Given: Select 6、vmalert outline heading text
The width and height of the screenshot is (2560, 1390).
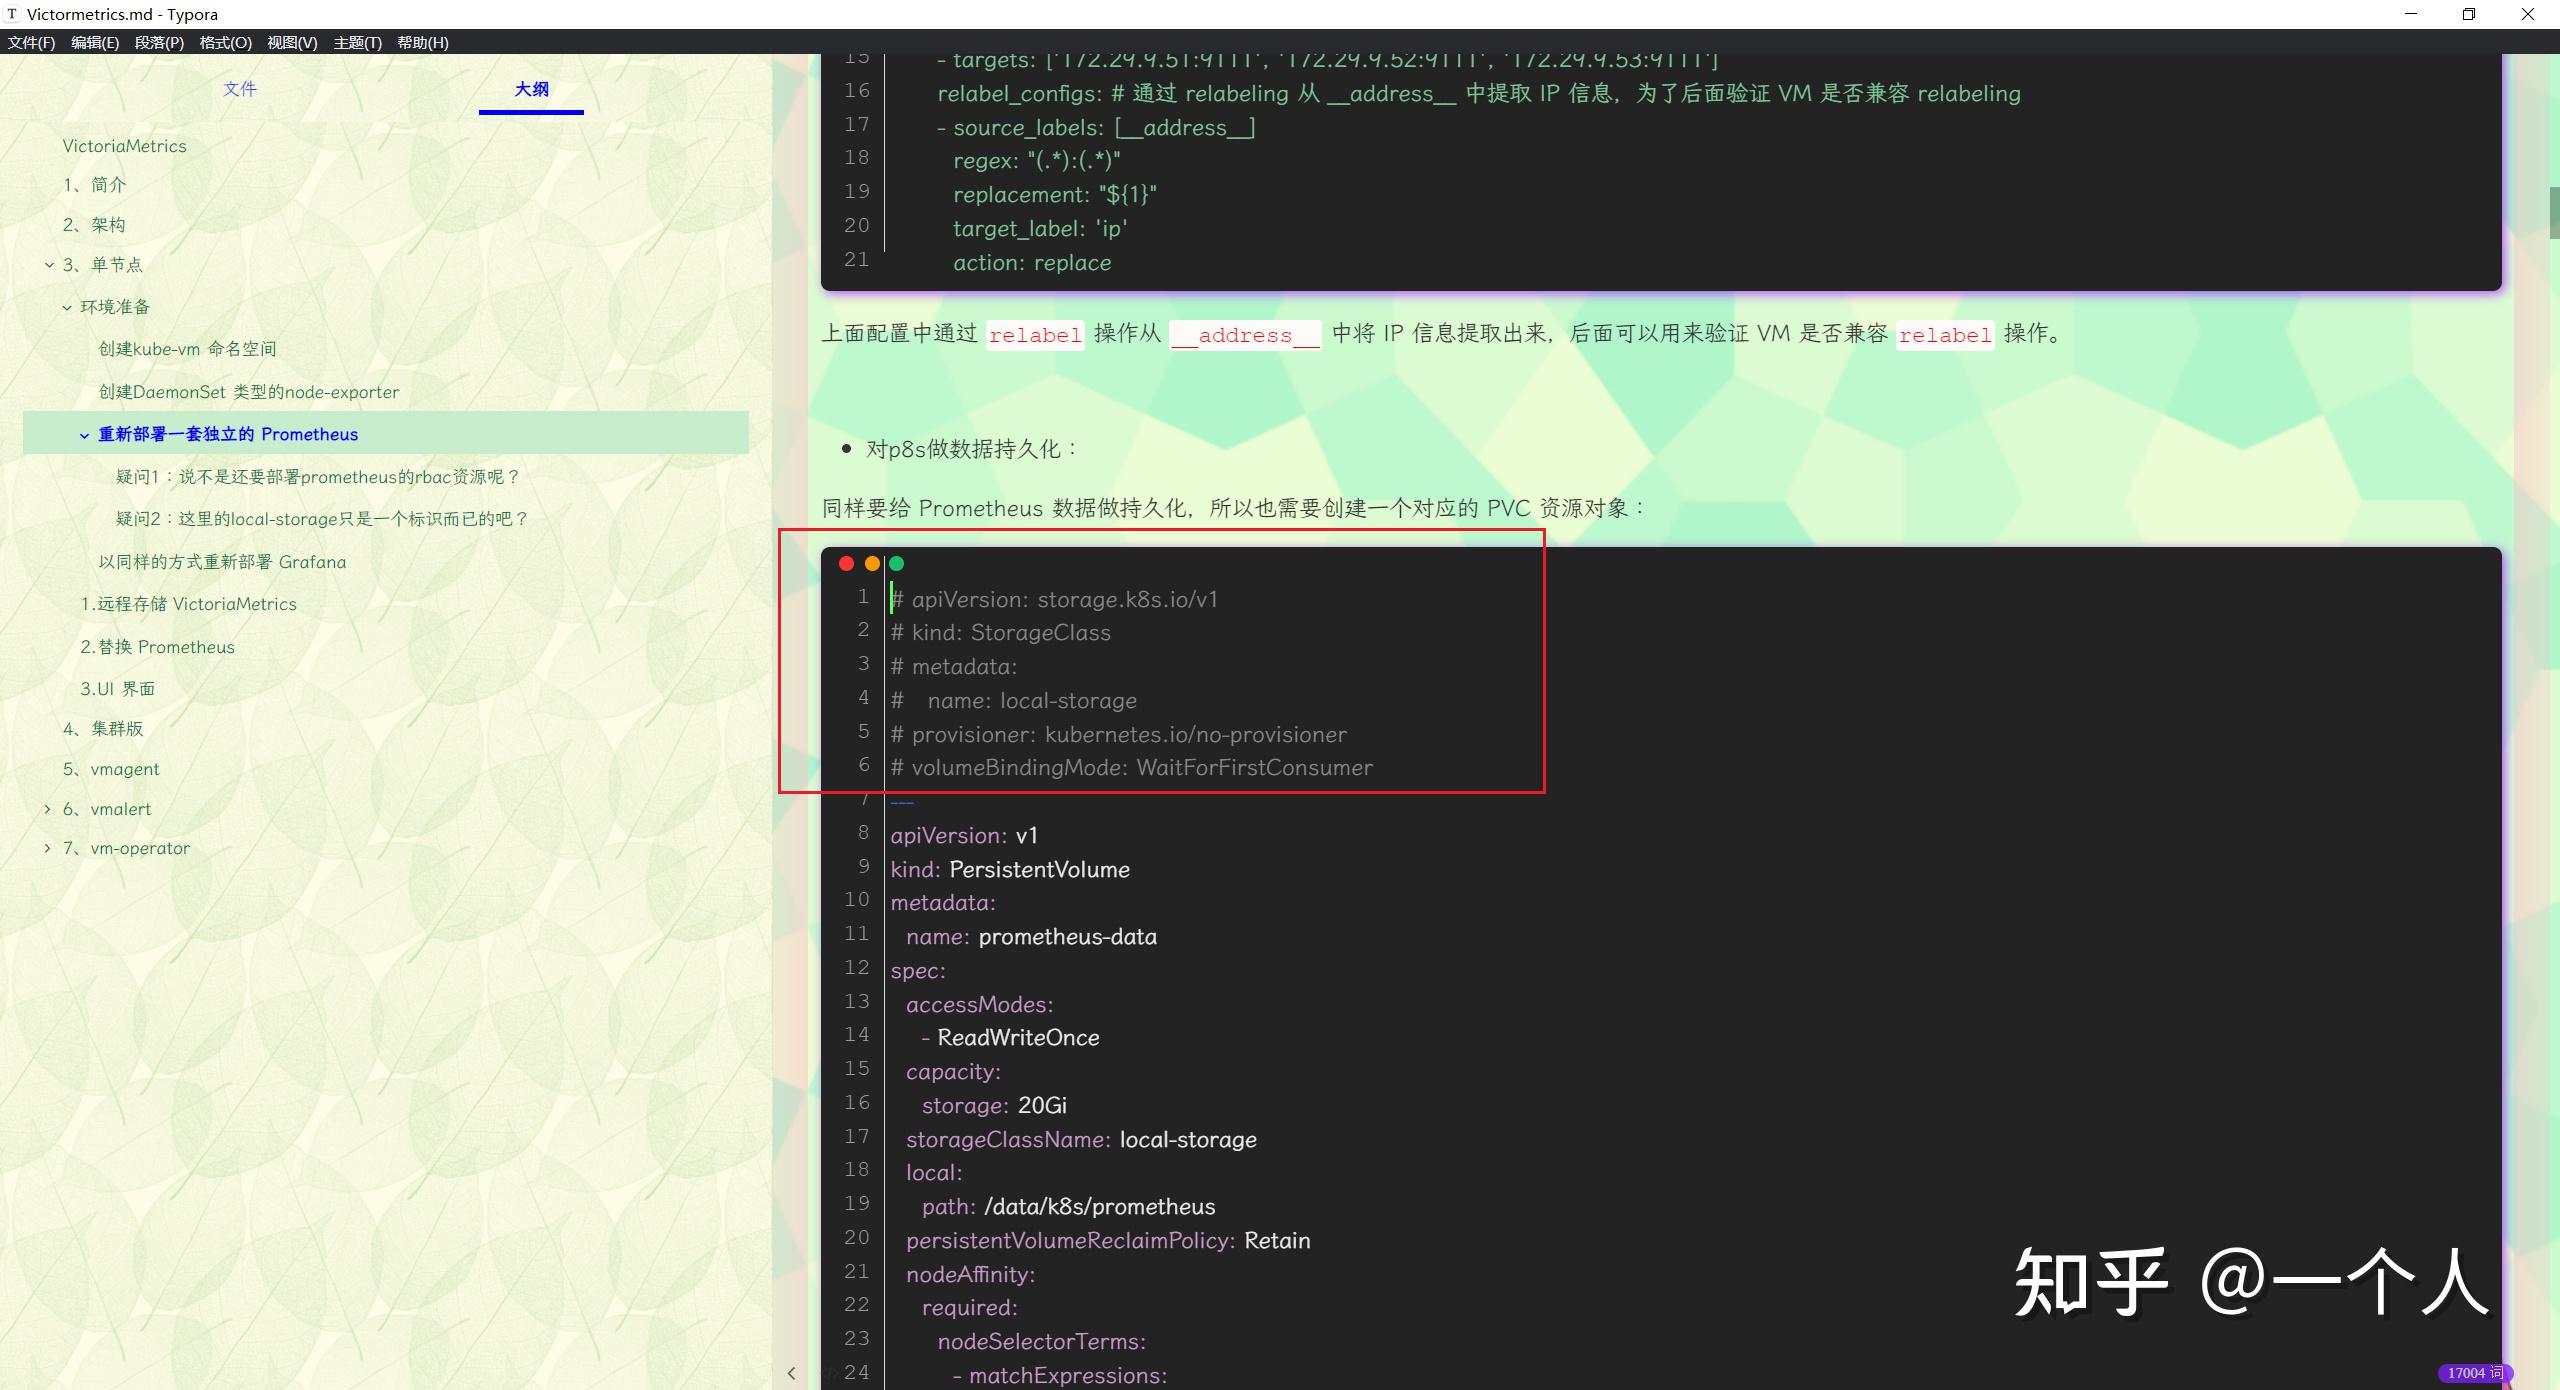Looking at the screenshot, I should 107,809.
